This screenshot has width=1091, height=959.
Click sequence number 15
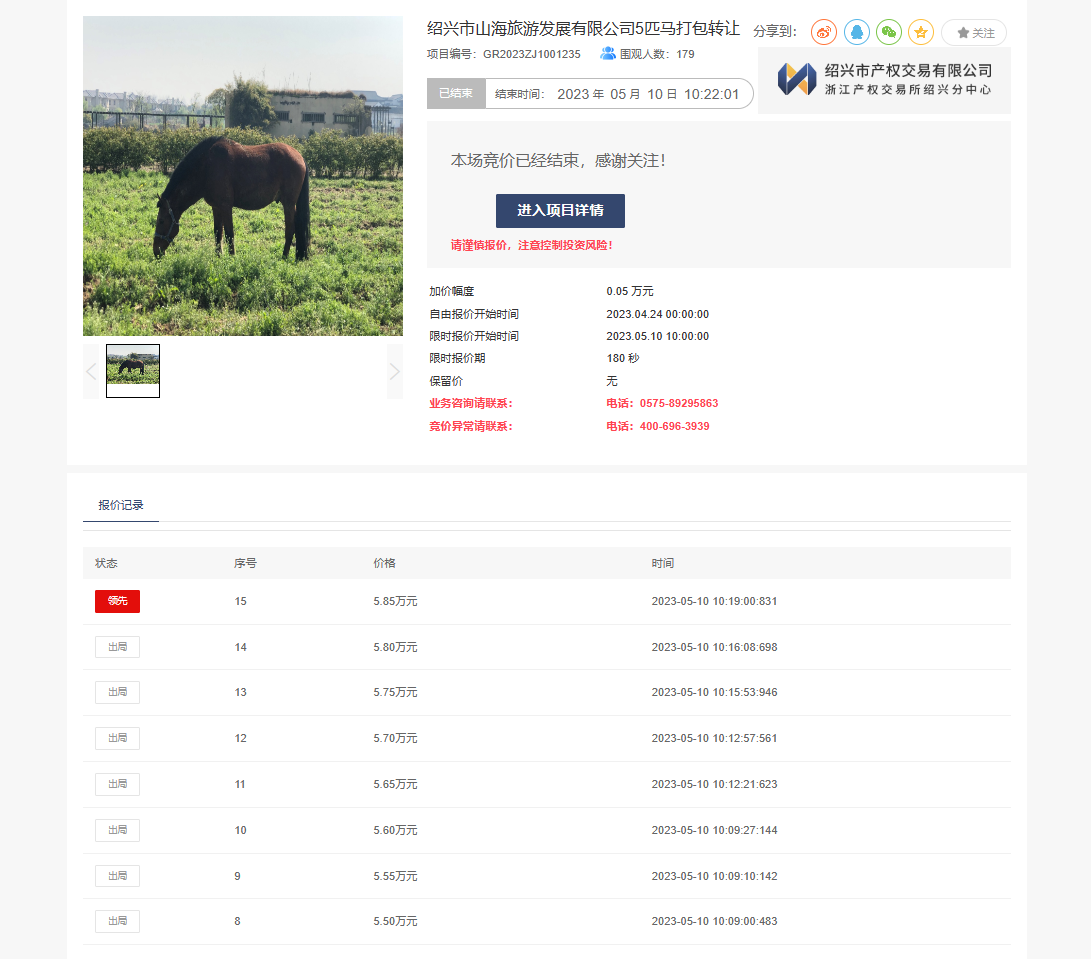pos(241,601)
